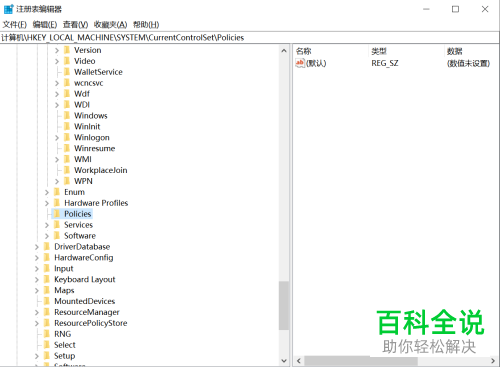
Task: Click the Winresume folder icon
Action: click(67, 148)
